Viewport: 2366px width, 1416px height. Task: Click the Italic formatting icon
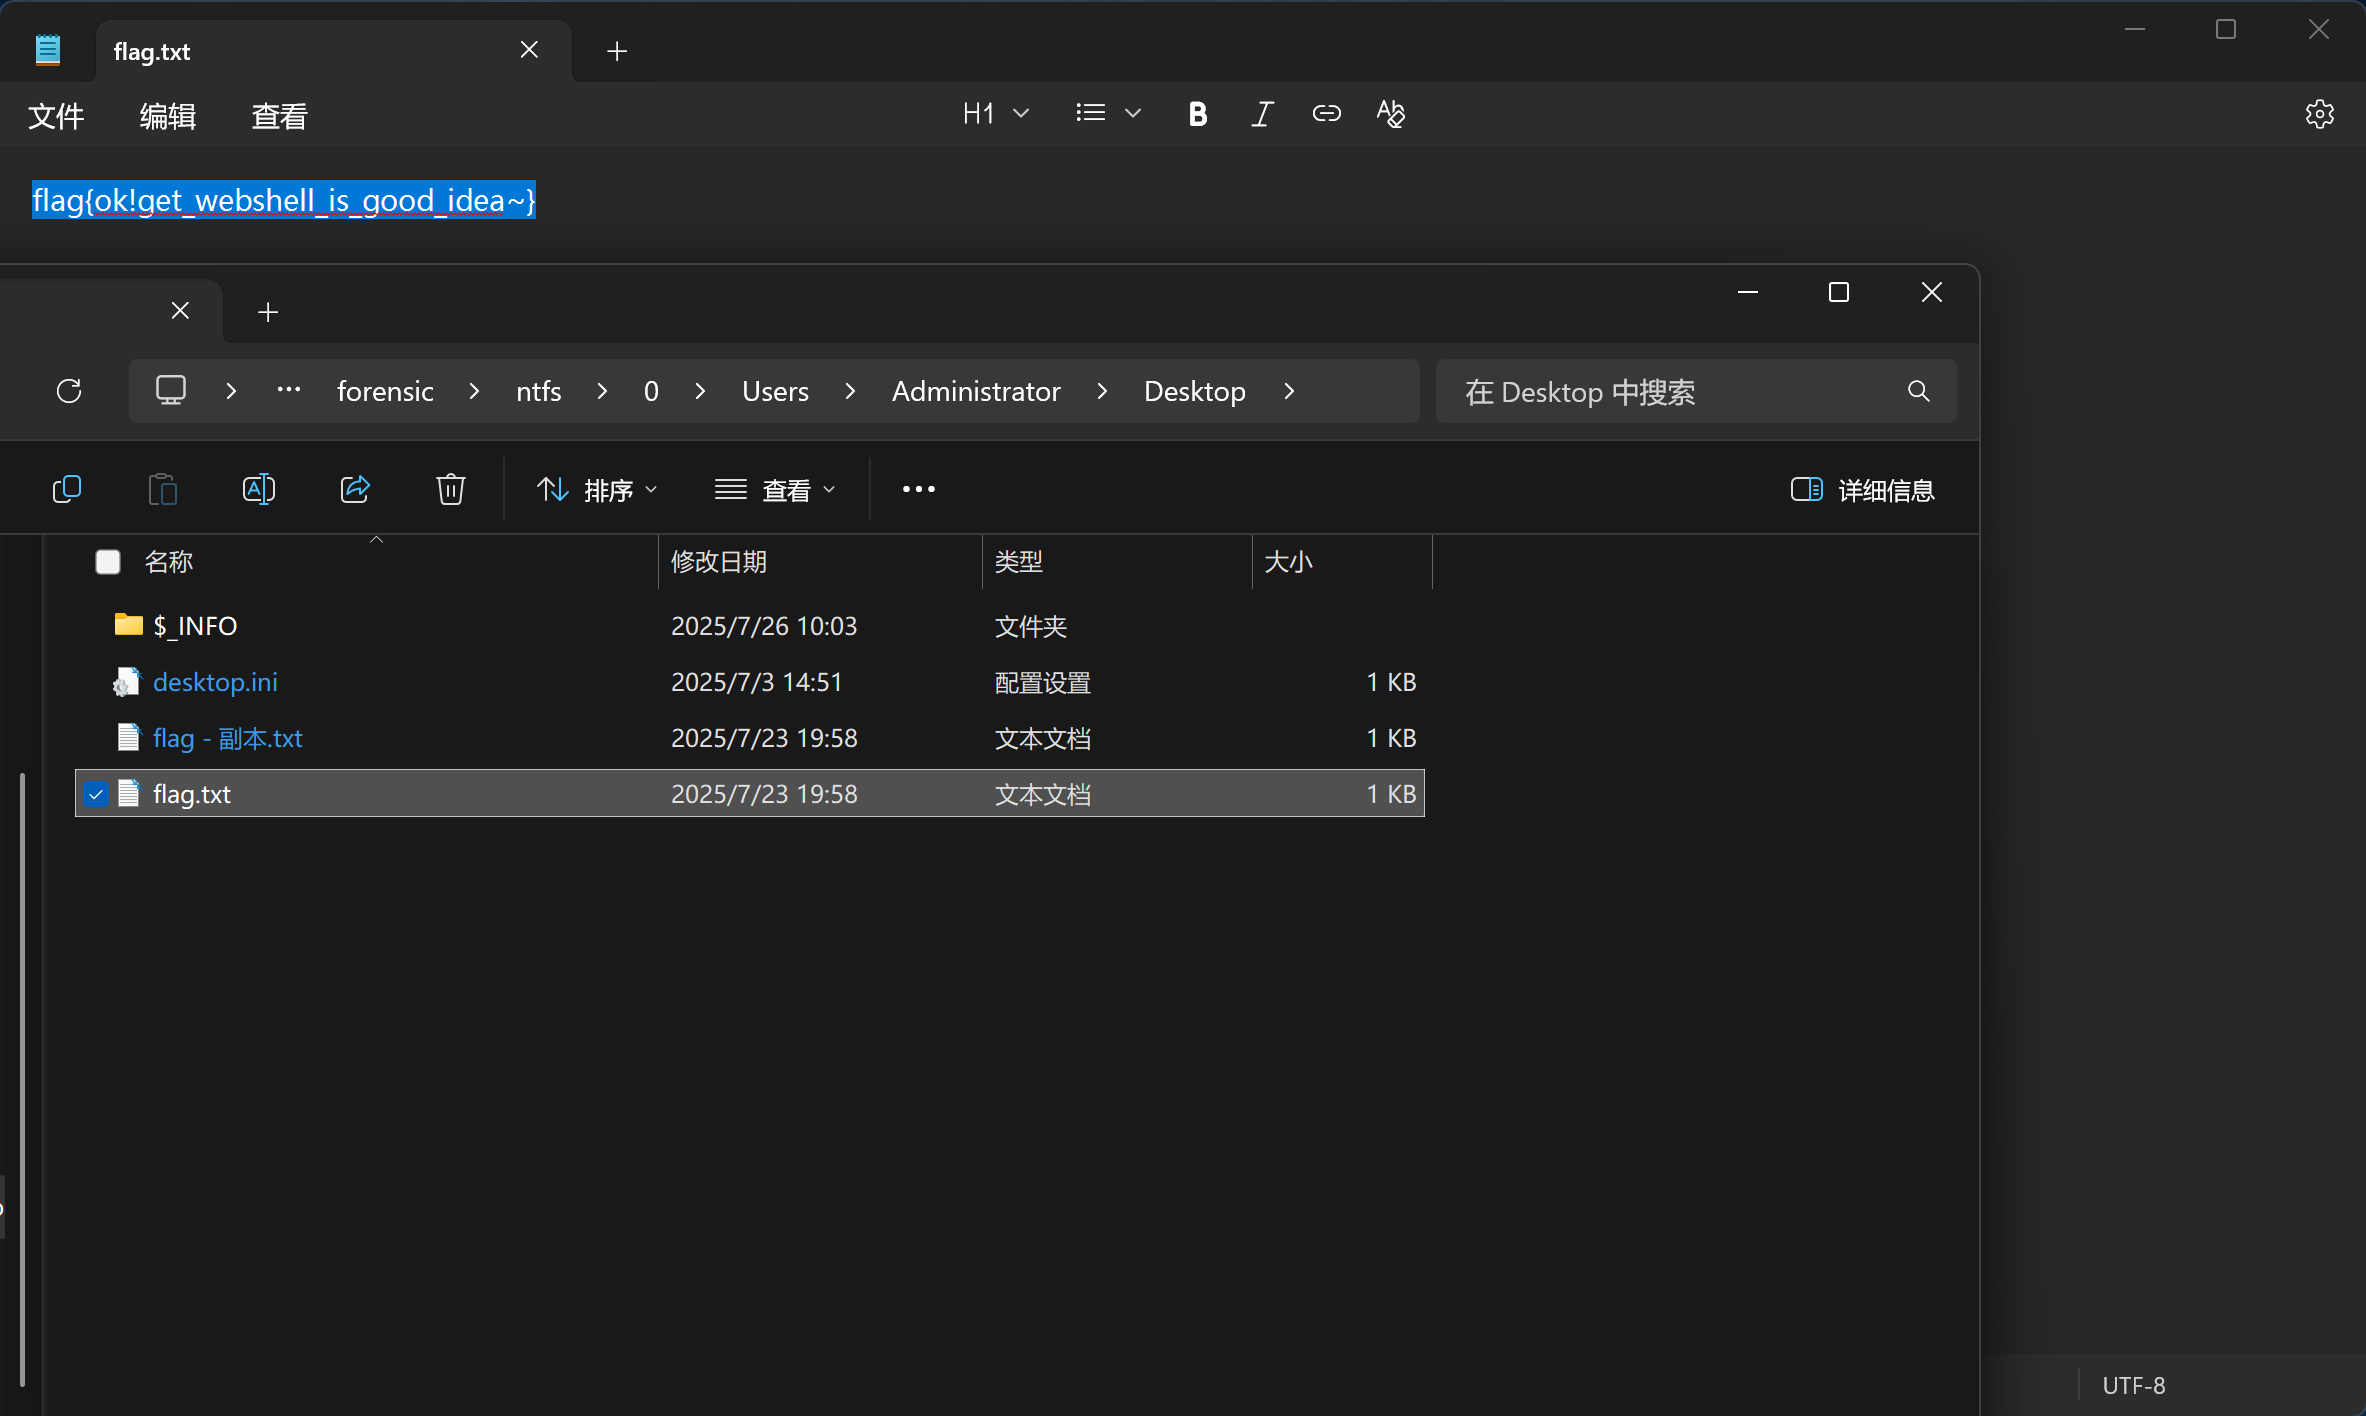click(x=1262, y=114)
